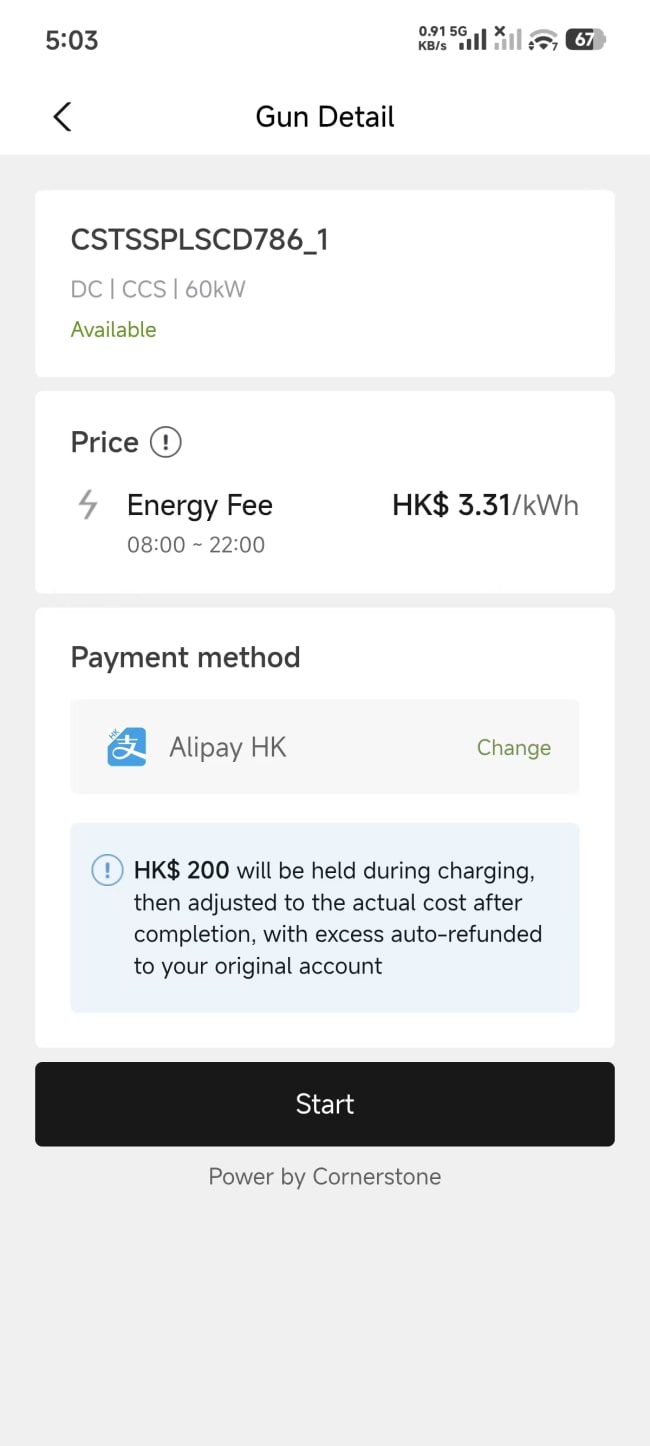This screenshot has width=650, height=1446.
Task: Tap the 08:00 ~ 22:00 time range
Action: [196, 545]
